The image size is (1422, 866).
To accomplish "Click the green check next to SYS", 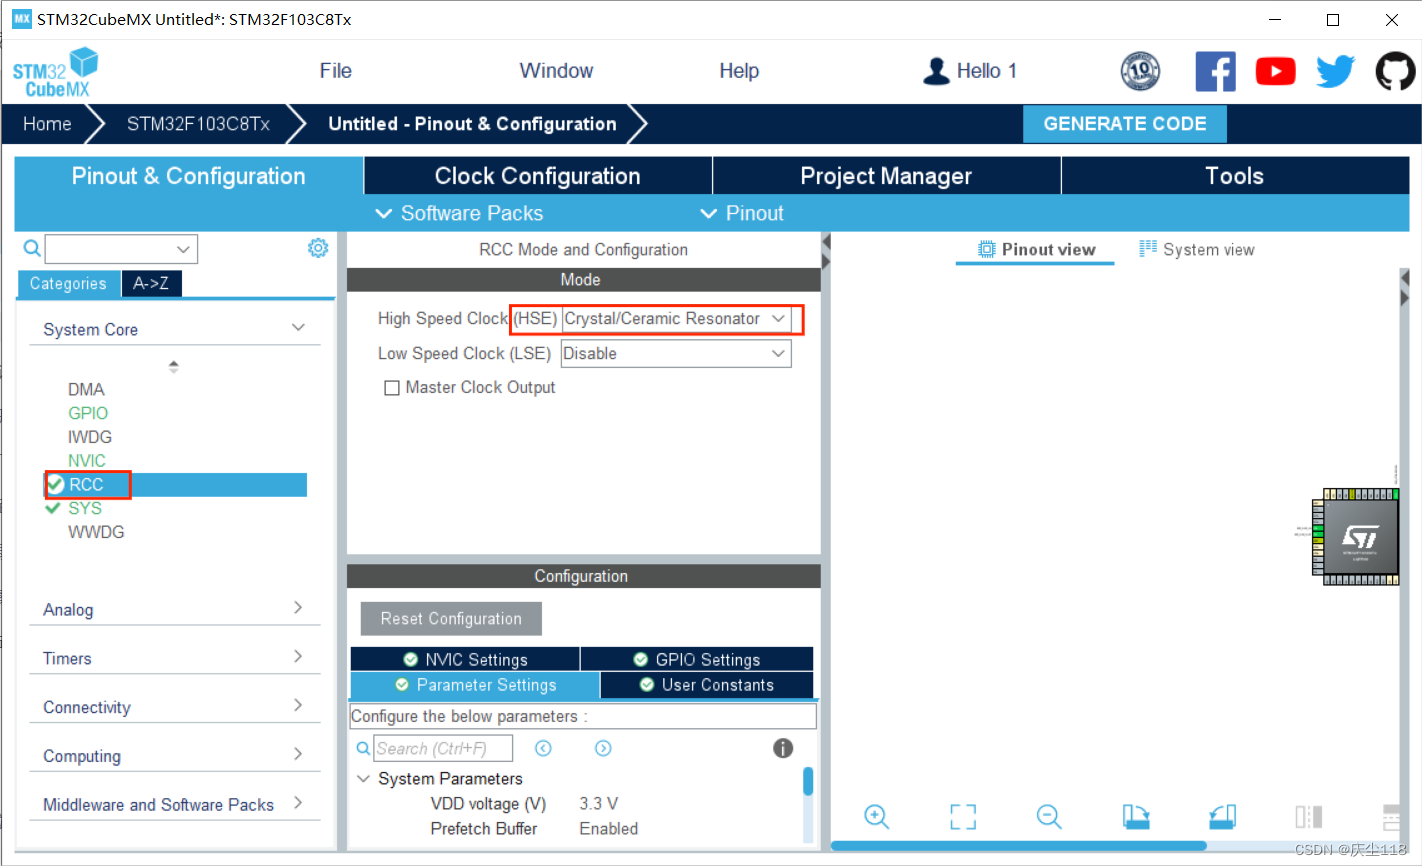I will 54,508.
